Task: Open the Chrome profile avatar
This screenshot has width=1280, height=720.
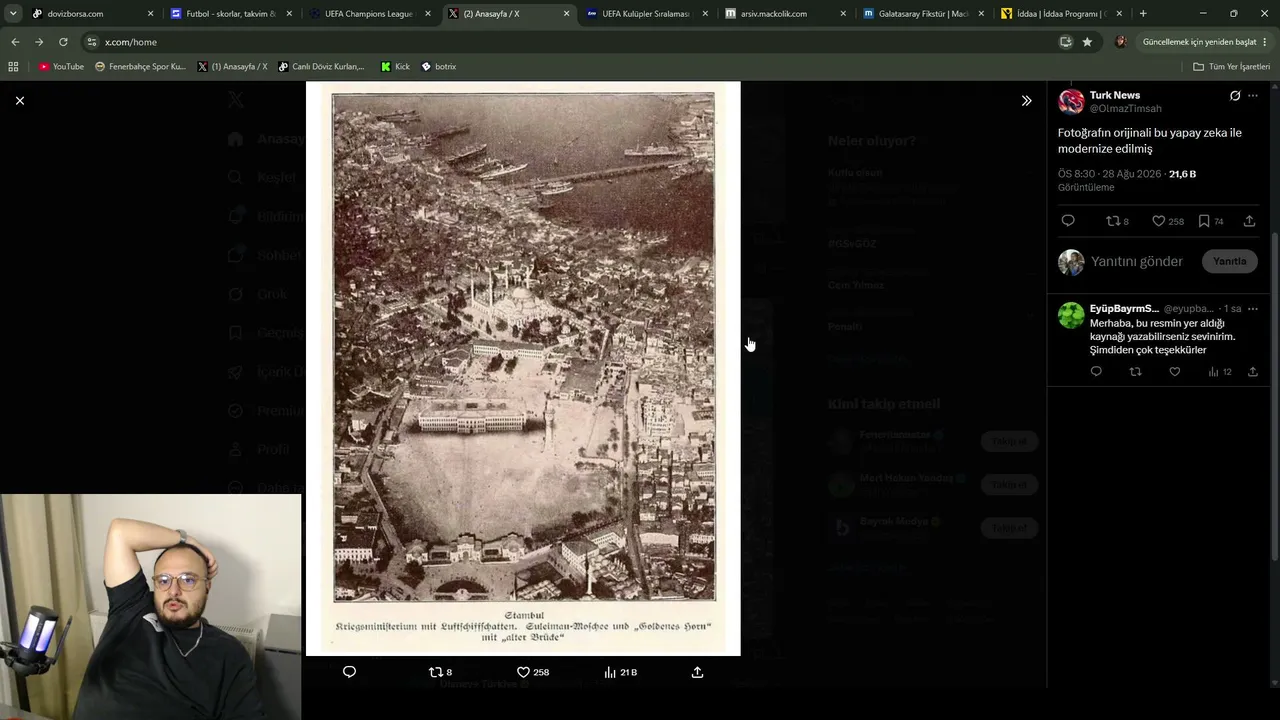Action: coord(1121,42)
